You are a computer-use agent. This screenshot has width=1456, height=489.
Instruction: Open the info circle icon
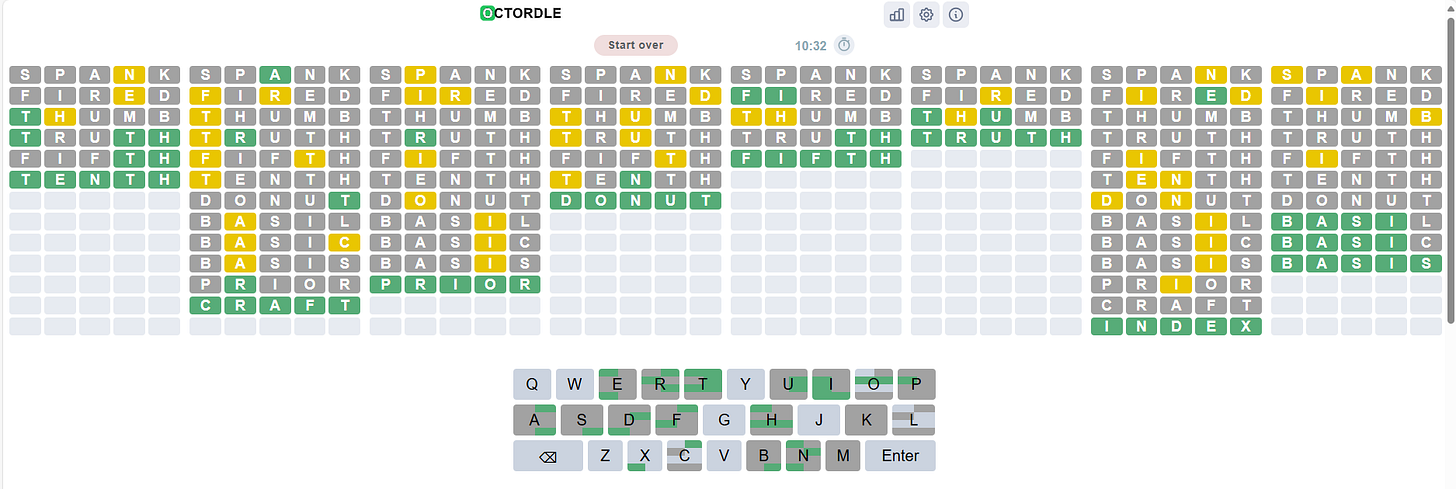point(956,15)
